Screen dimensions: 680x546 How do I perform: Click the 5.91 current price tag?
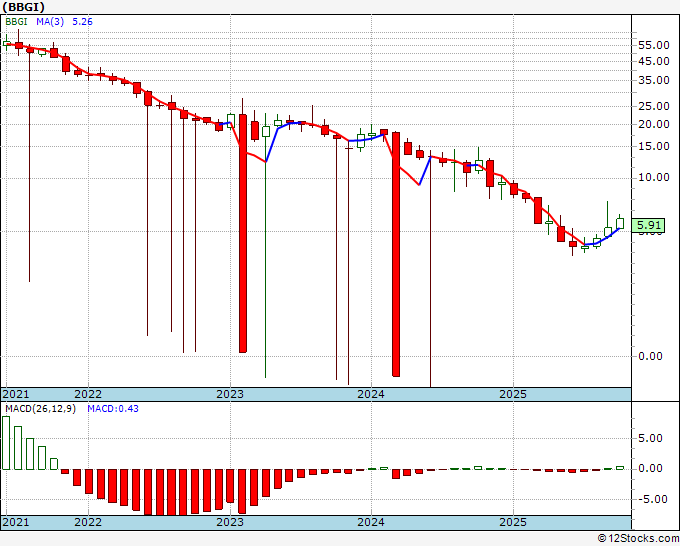(648, 226)
